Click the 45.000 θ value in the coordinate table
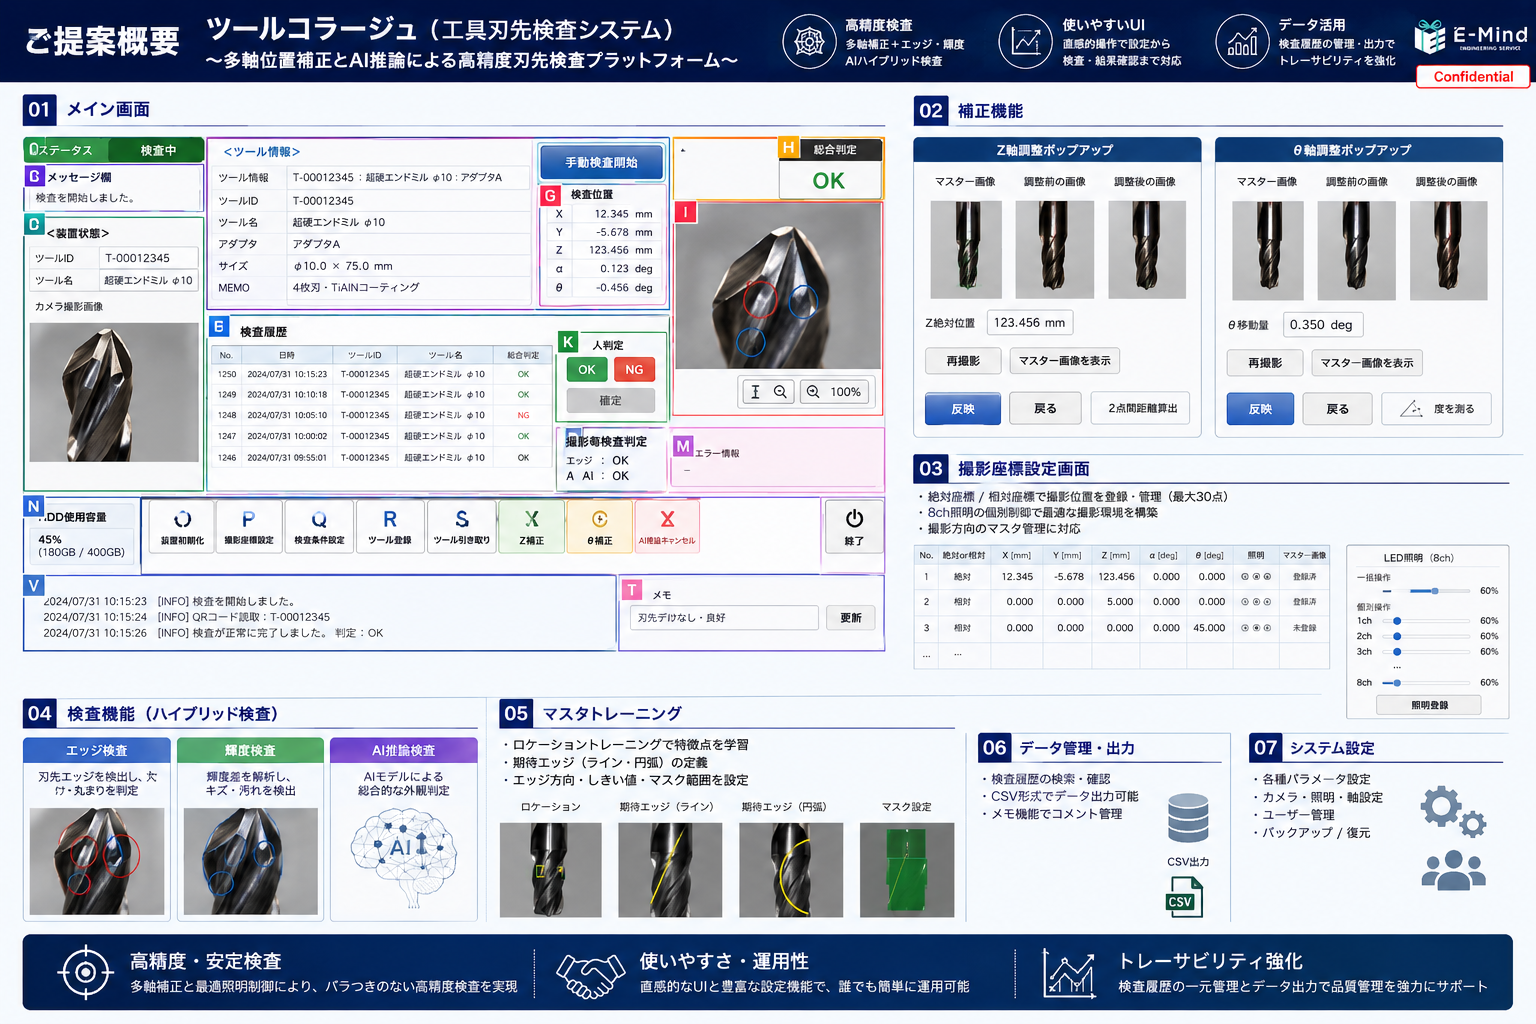This screenshot has width=1536, height=1024. click(x=1209, y=628)
